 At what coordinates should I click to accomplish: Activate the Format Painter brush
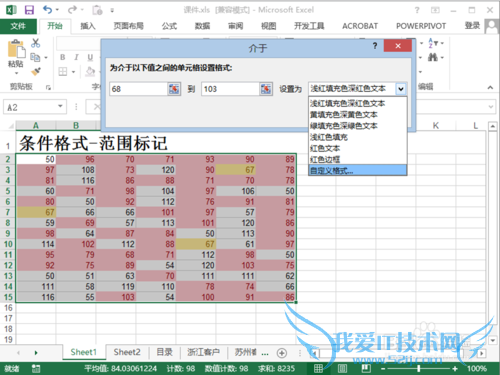pos(36,71)
